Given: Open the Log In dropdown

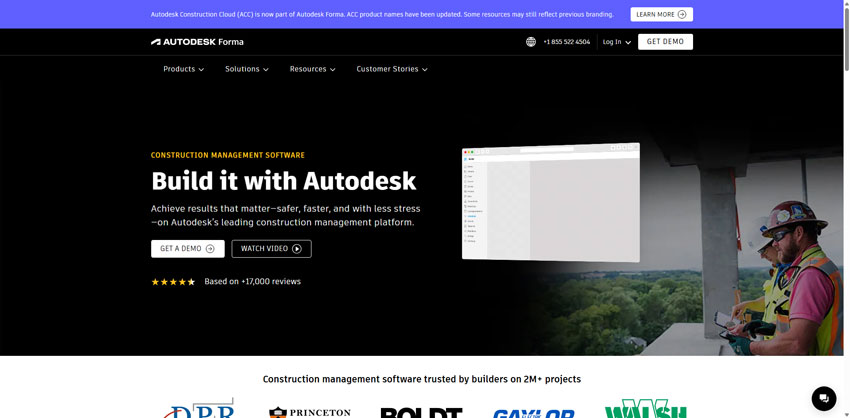Looking at the screenshot, I should (617, 42).
